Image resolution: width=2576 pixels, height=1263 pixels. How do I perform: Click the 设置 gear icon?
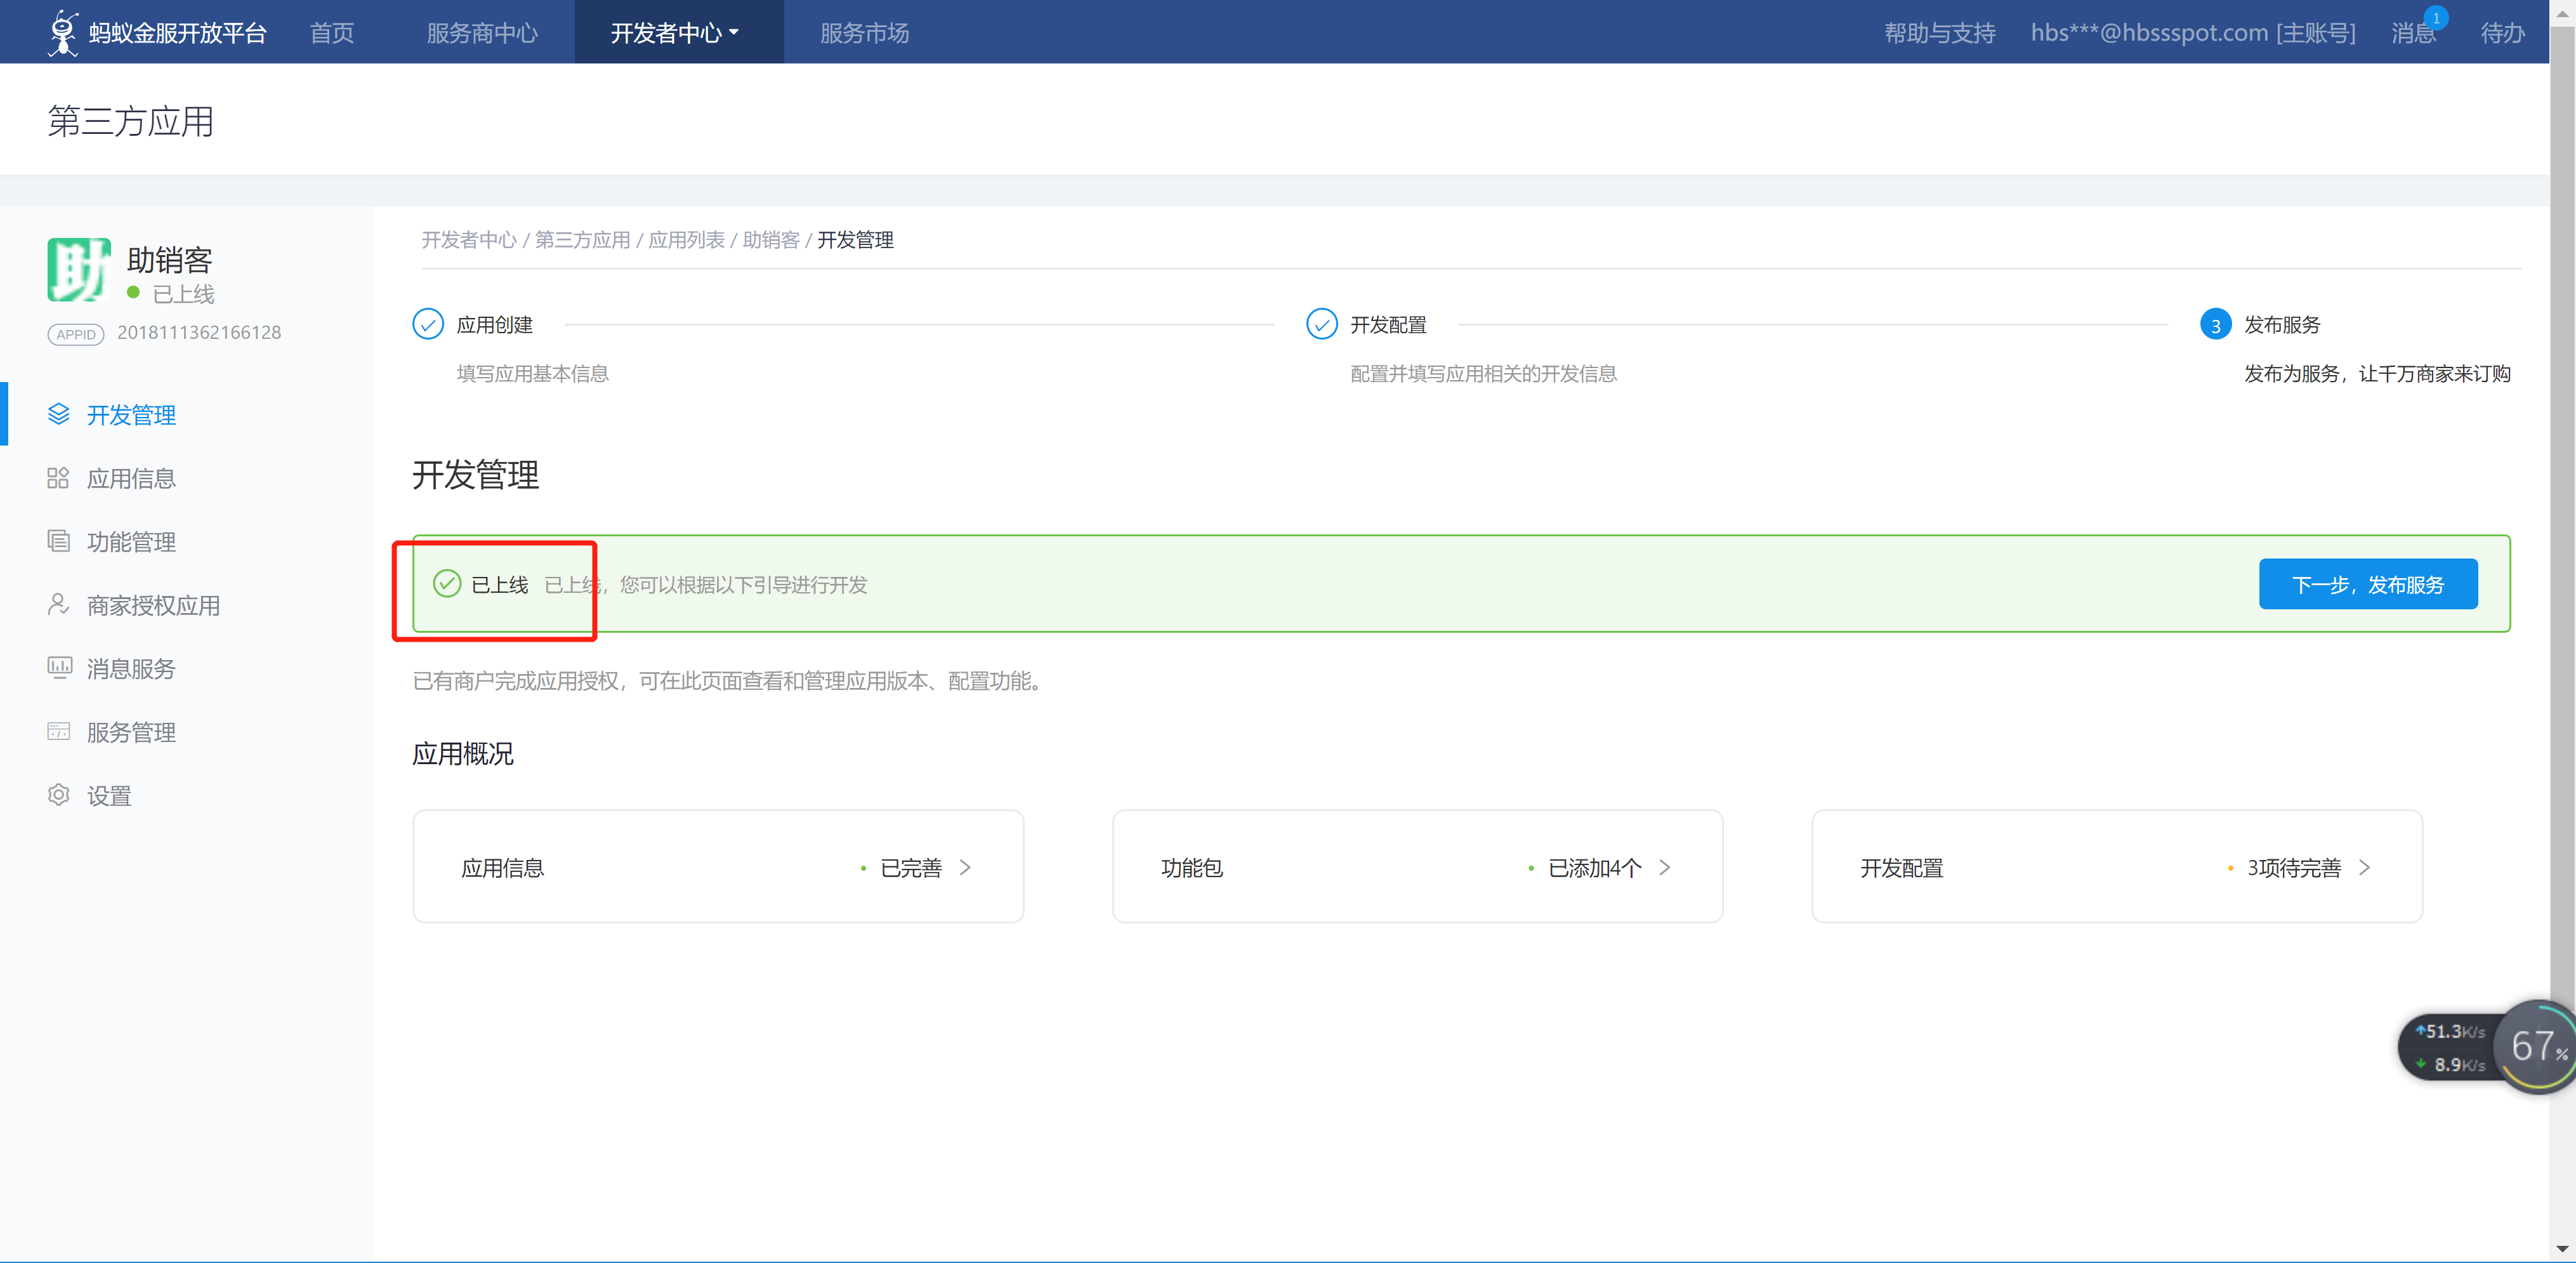click(x=59, y=795)
